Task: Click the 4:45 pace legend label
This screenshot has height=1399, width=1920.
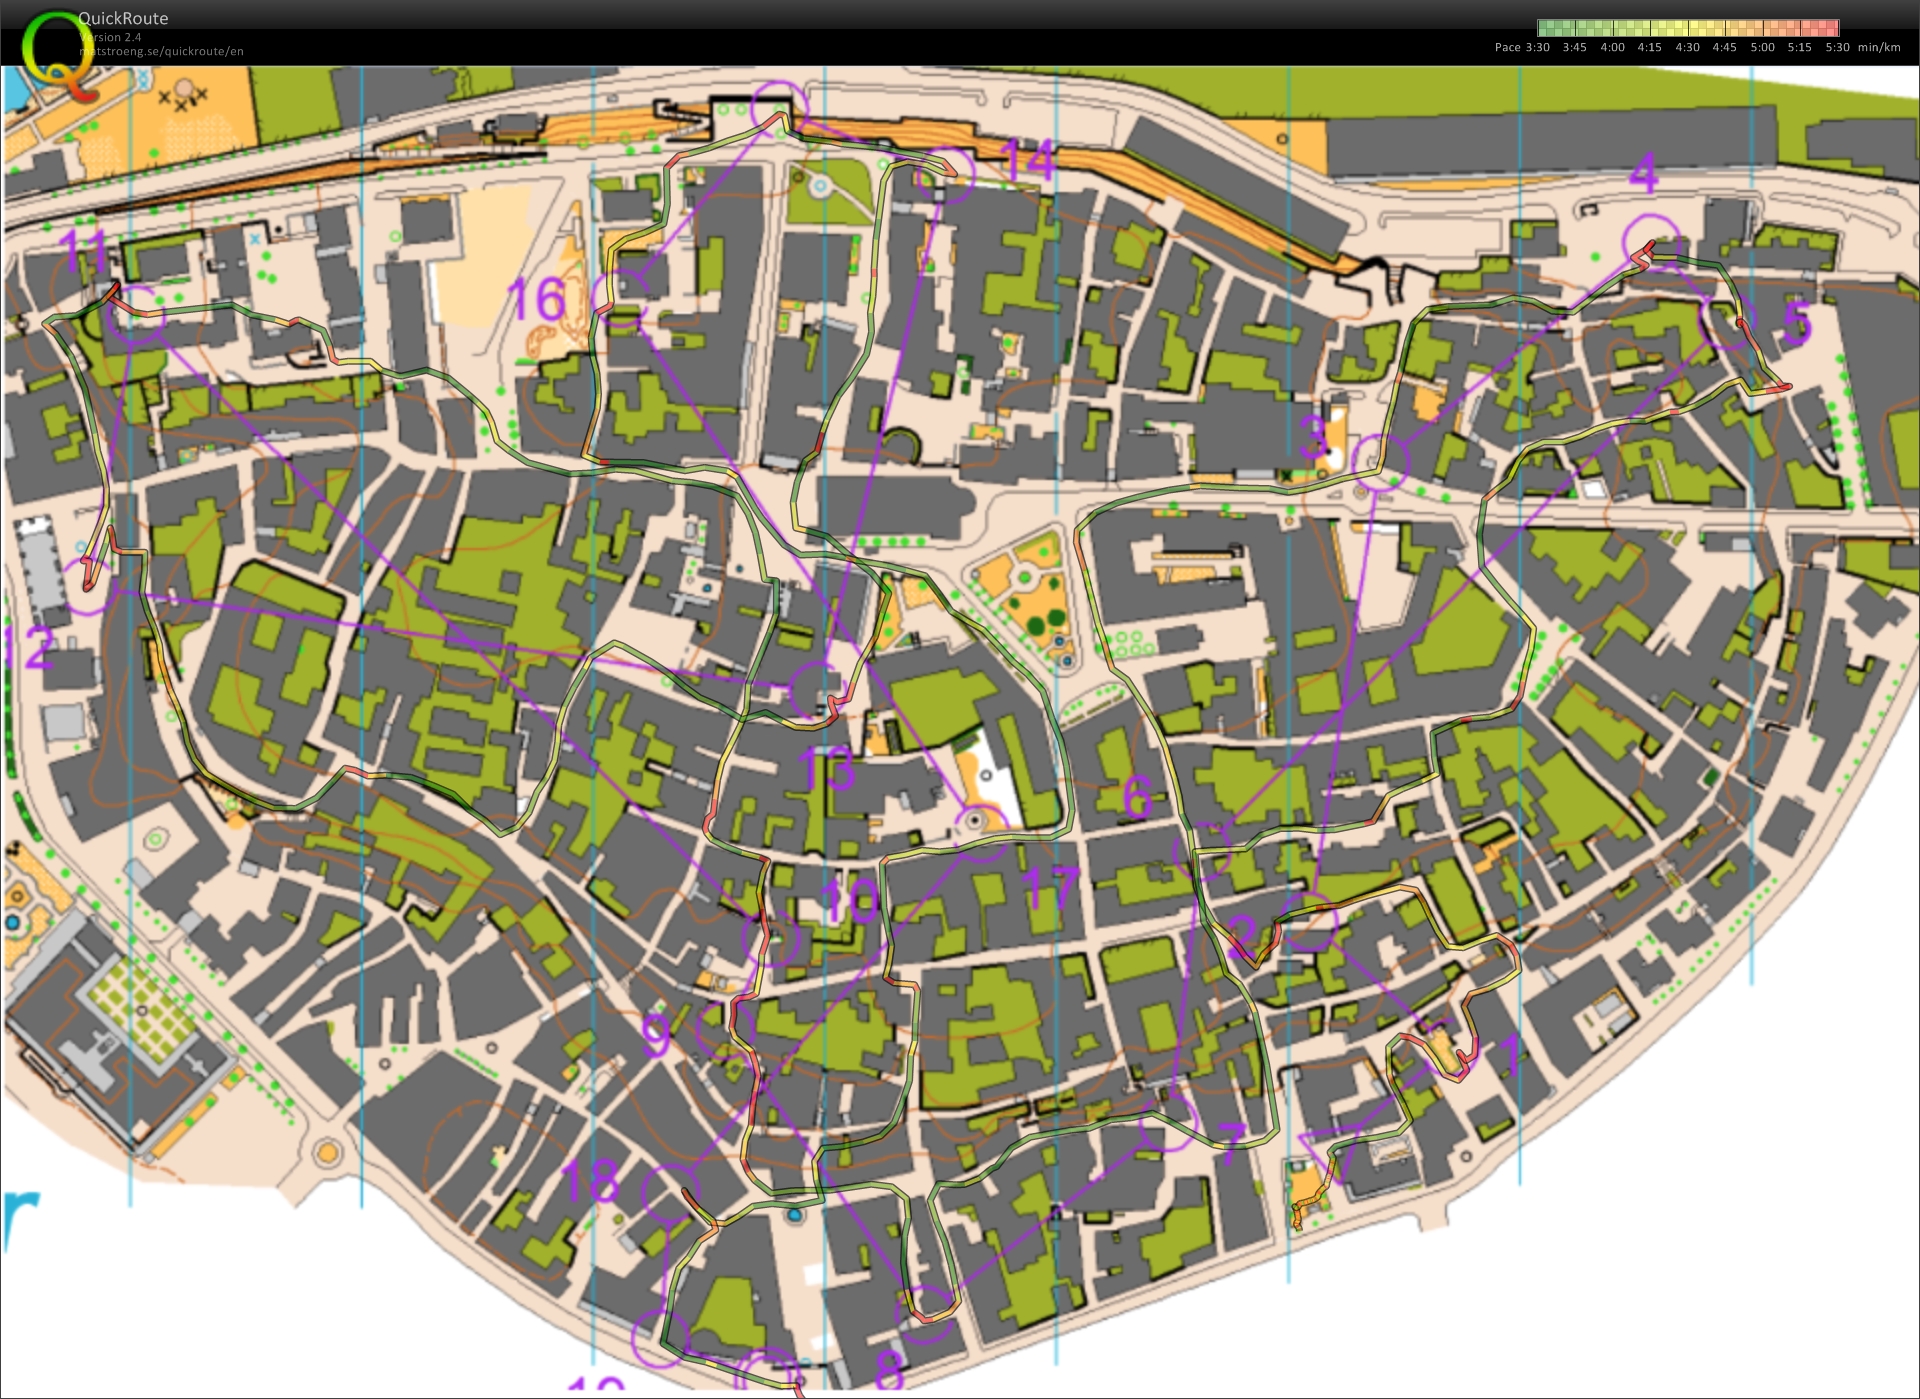Action: tap(1725, 47)
